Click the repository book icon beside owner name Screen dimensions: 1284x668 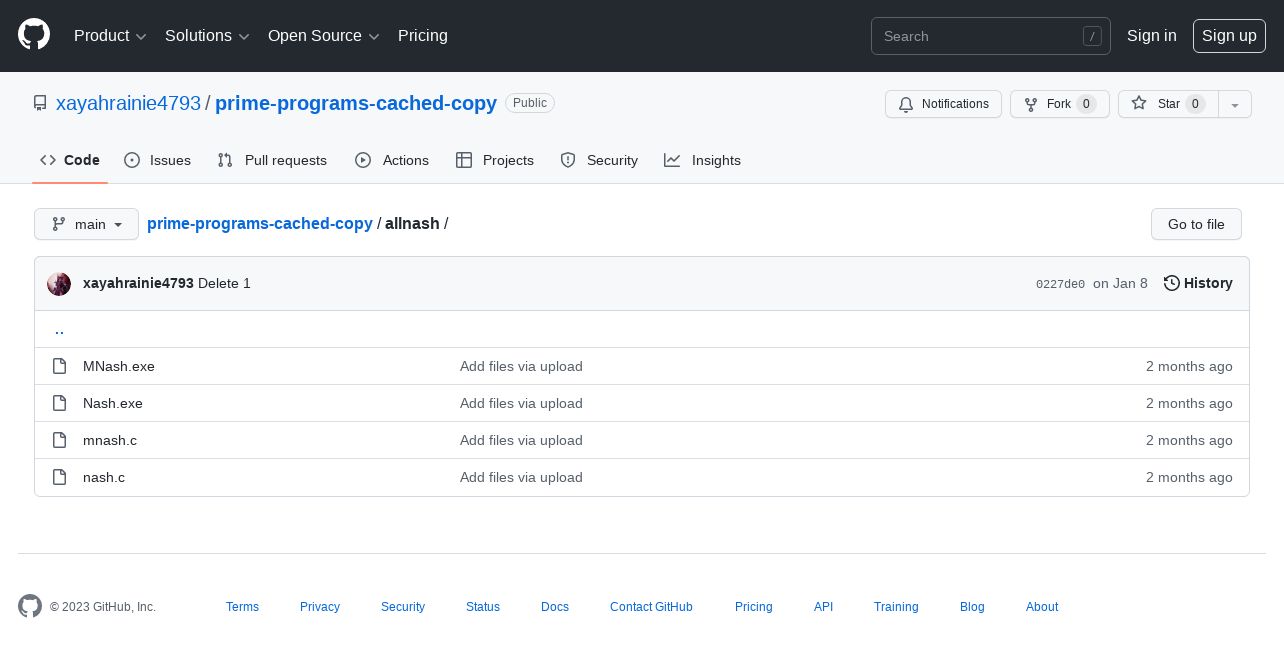[40, 103]
